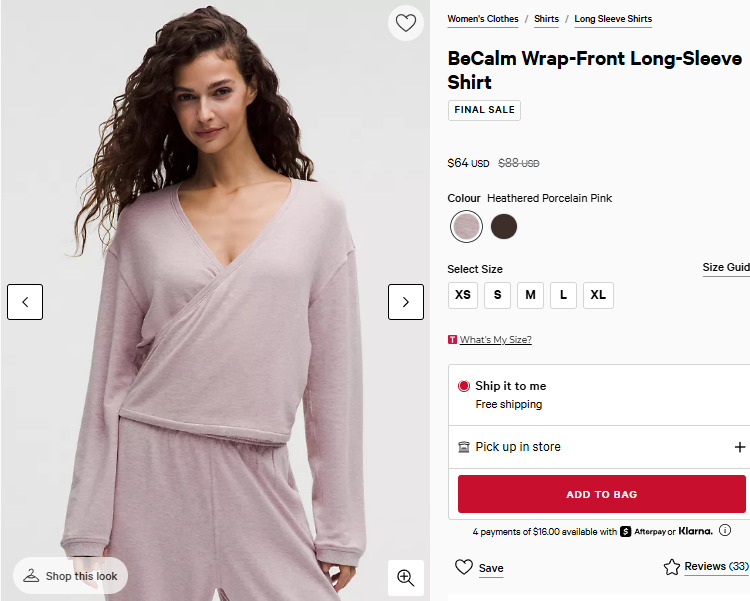Open the What's My Size? link
750x601 pixels.
pos(495,340)
